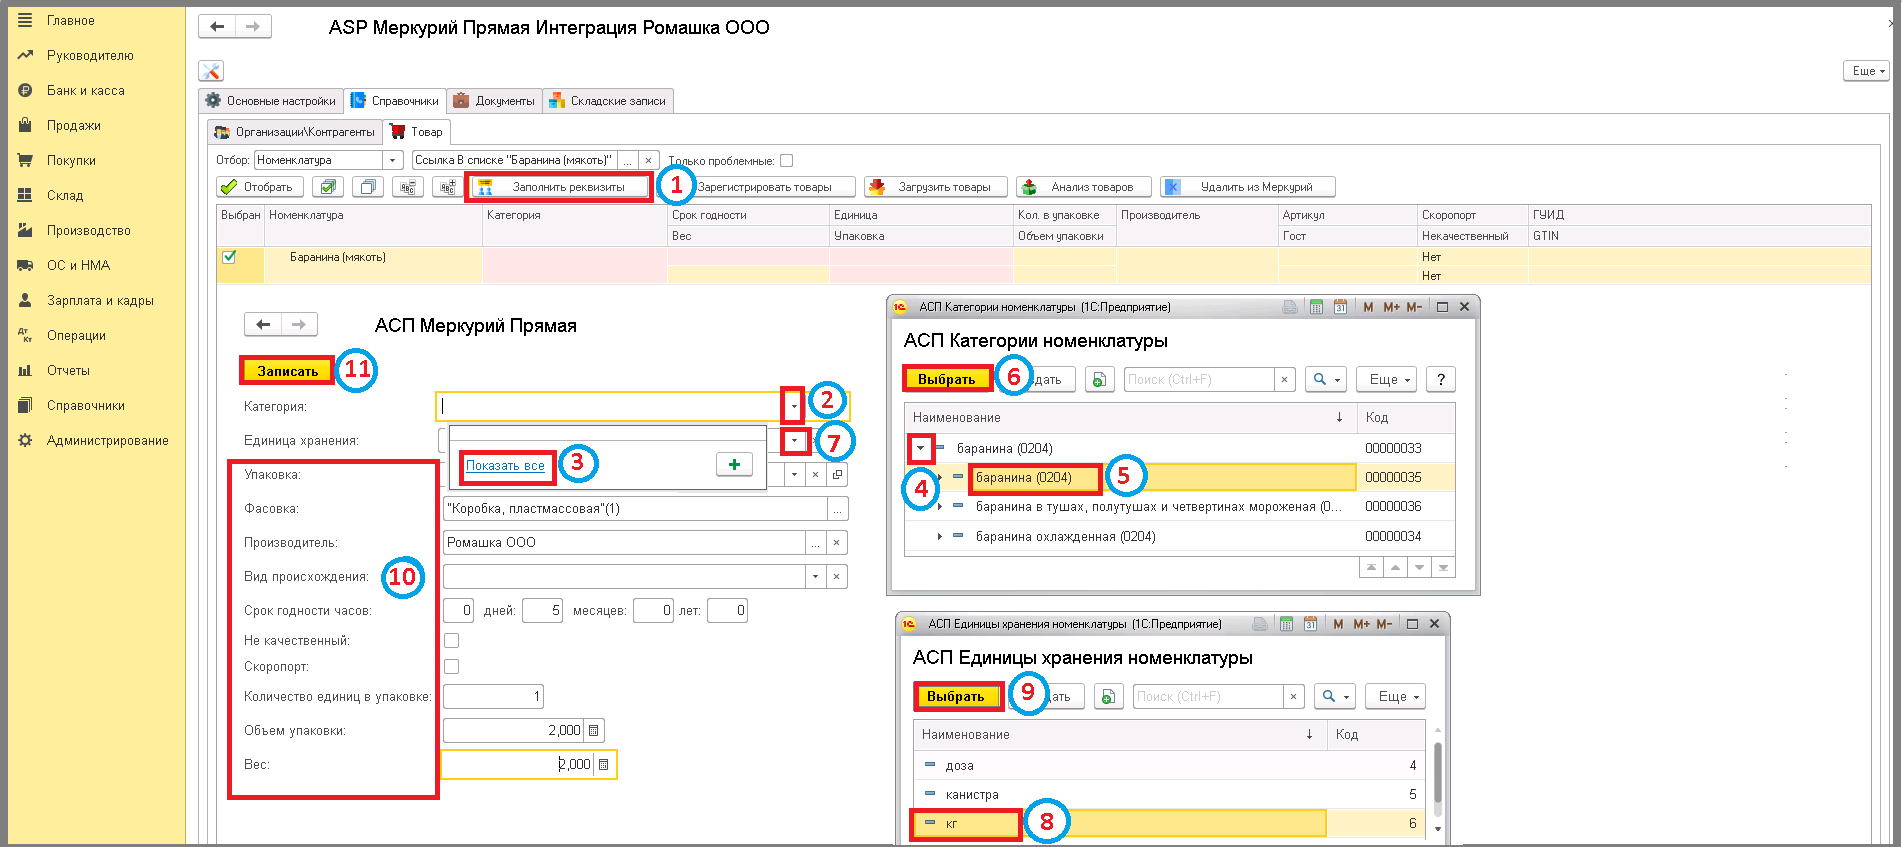The height and width of the screenshot is (847, 1902).
Task: Click the tools icon below the title
Action: (211, 71)
